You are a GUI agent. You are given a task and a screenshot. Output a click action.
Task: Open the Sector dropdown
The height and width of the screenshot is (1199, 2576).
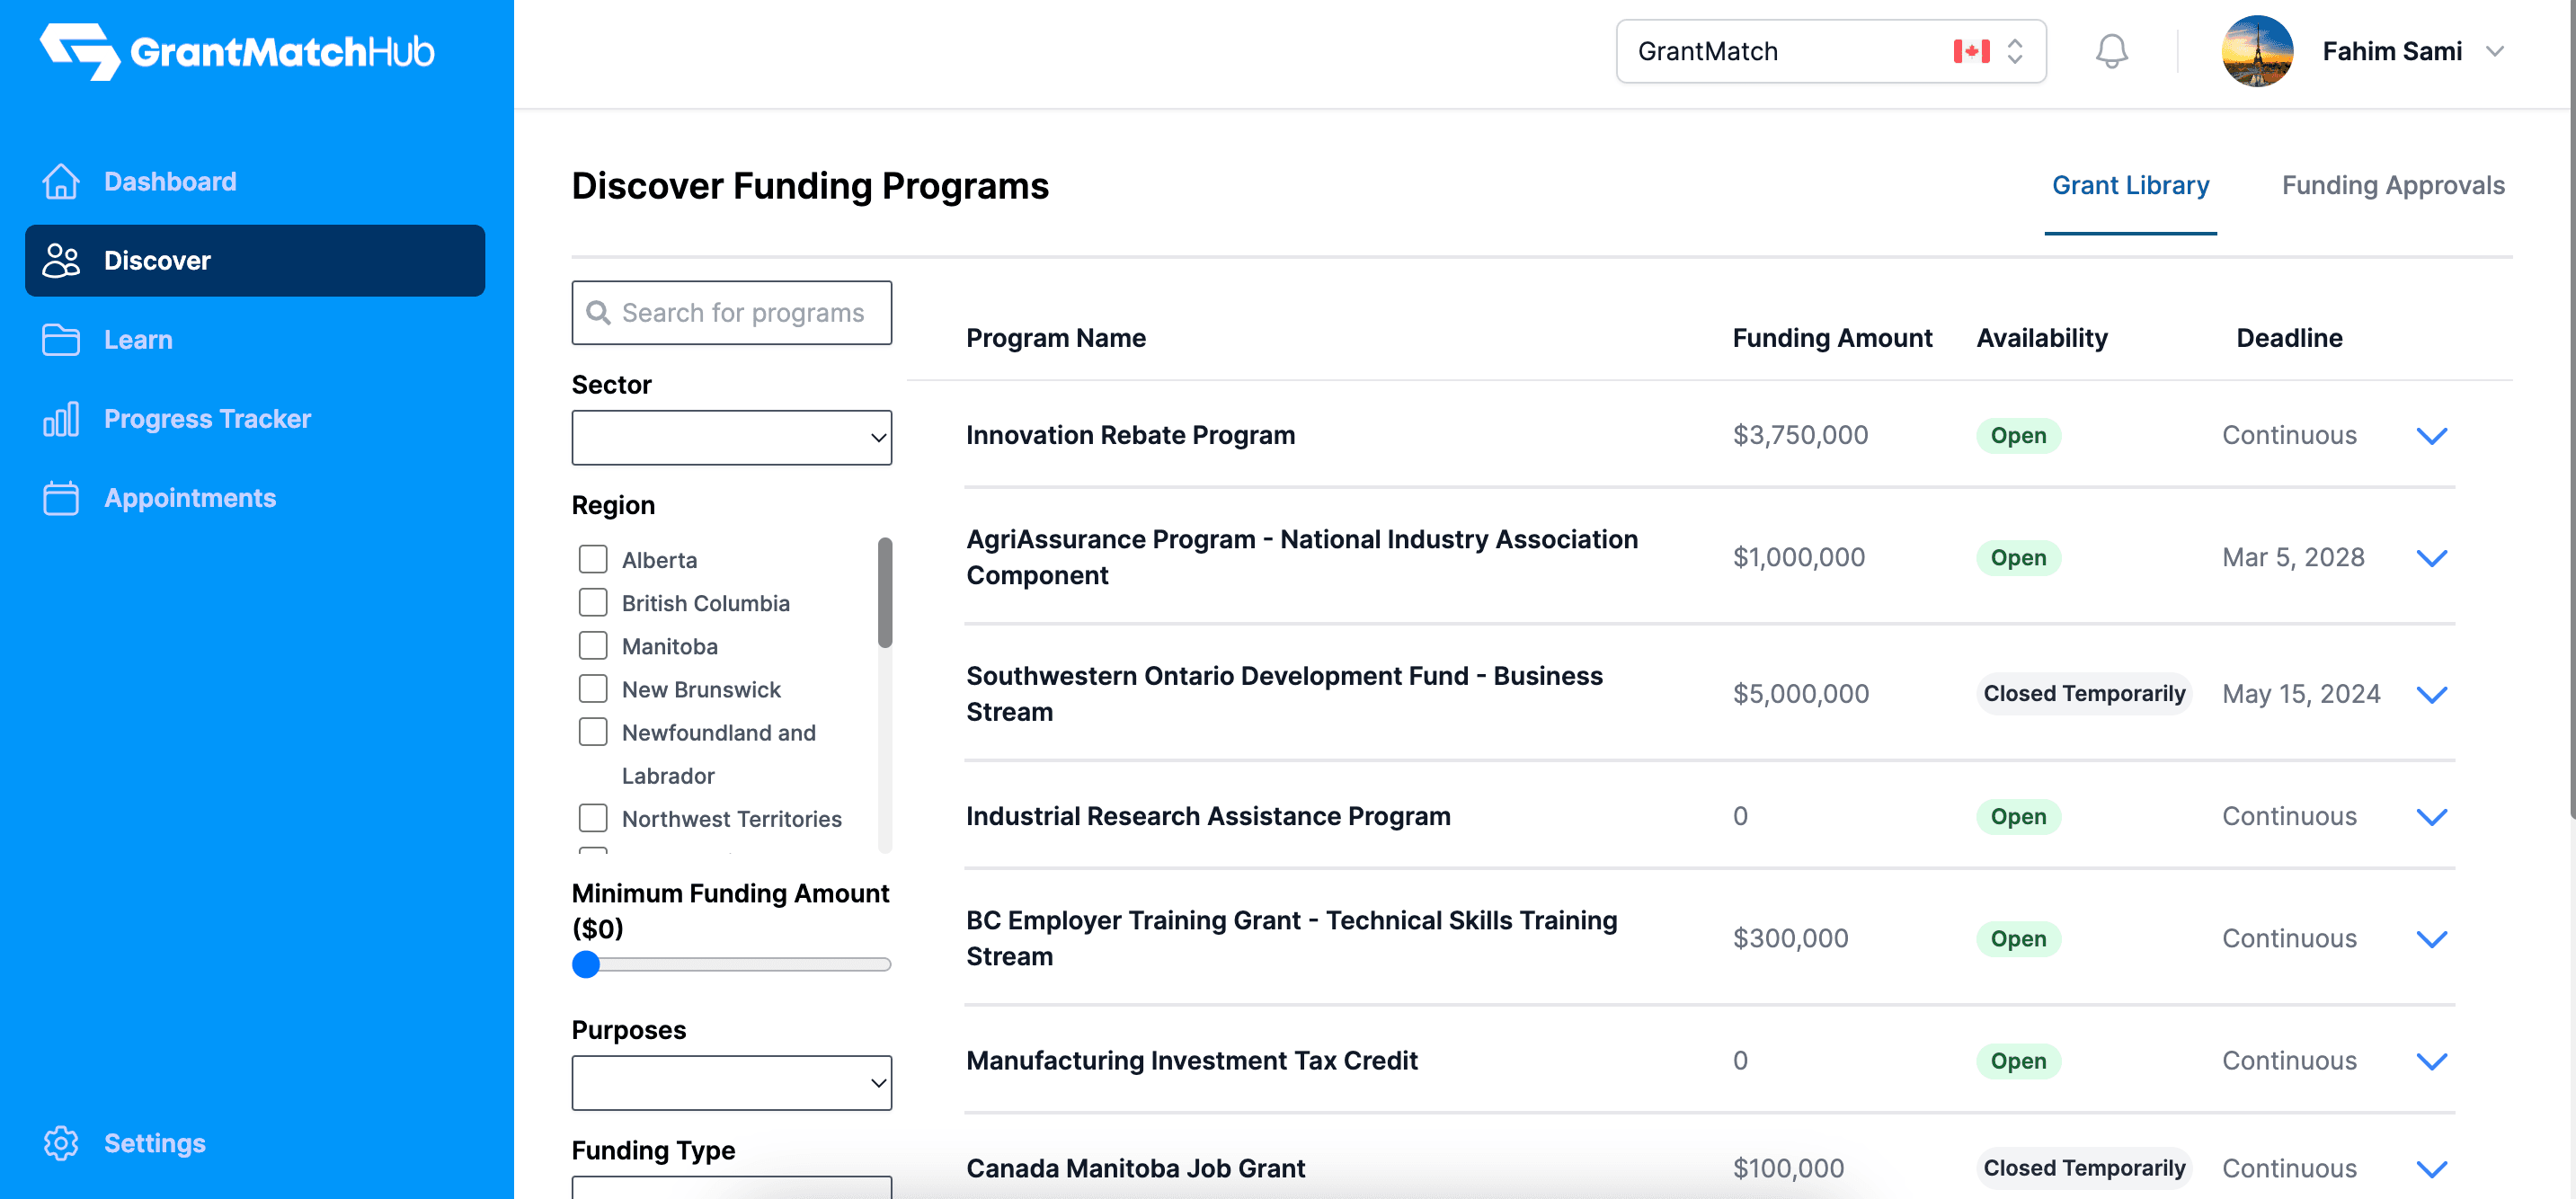pos(731,437)
